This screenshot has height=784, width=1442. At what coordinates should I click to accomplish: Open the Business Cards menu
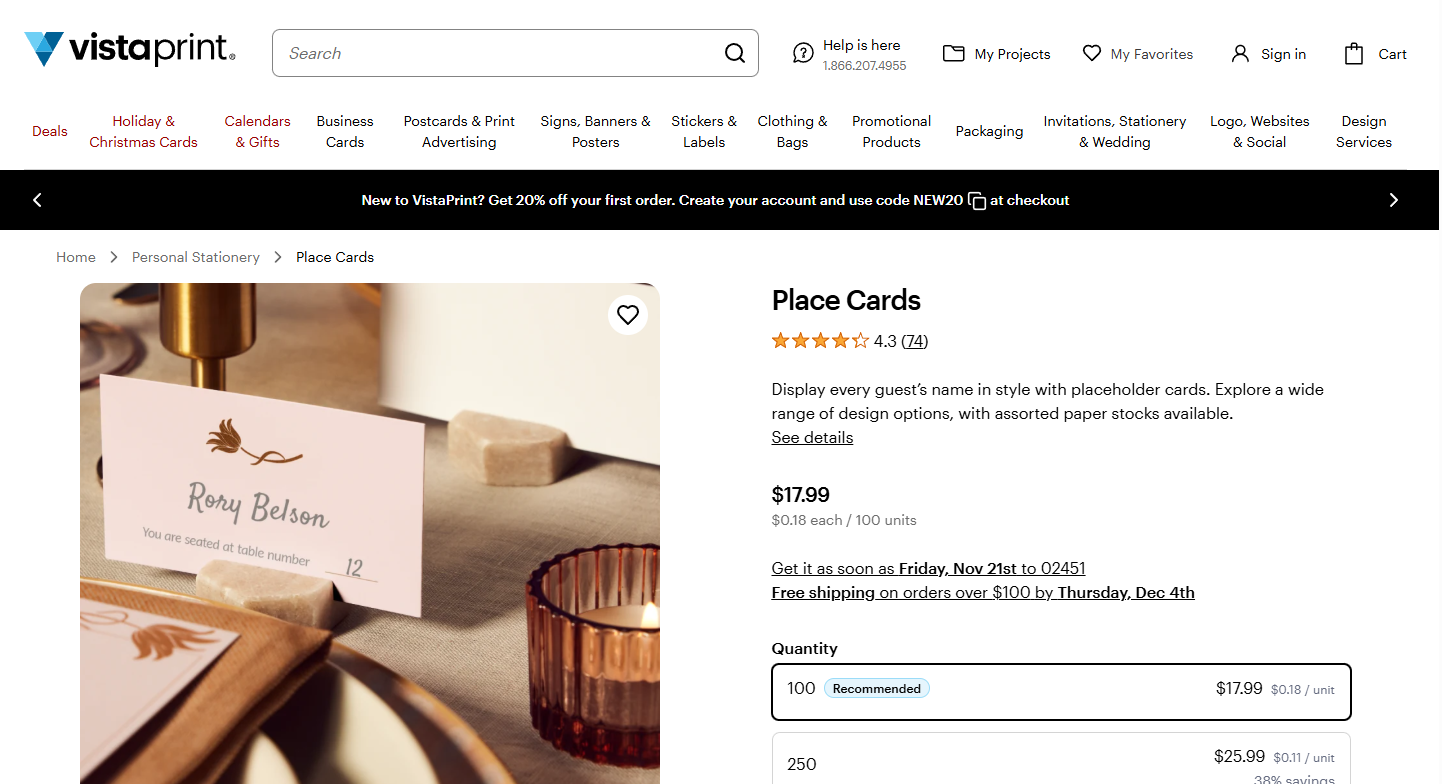pyautogui.click(x=345, y=131)
